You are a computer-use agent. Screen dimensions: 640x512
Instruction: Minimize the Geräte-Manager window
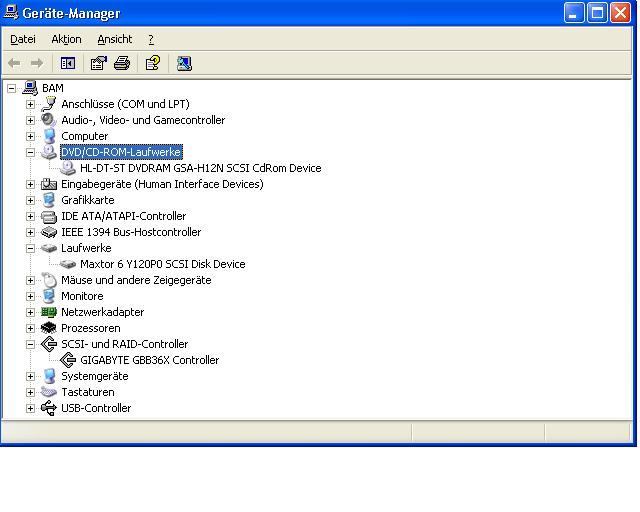(x=574, y=13)
